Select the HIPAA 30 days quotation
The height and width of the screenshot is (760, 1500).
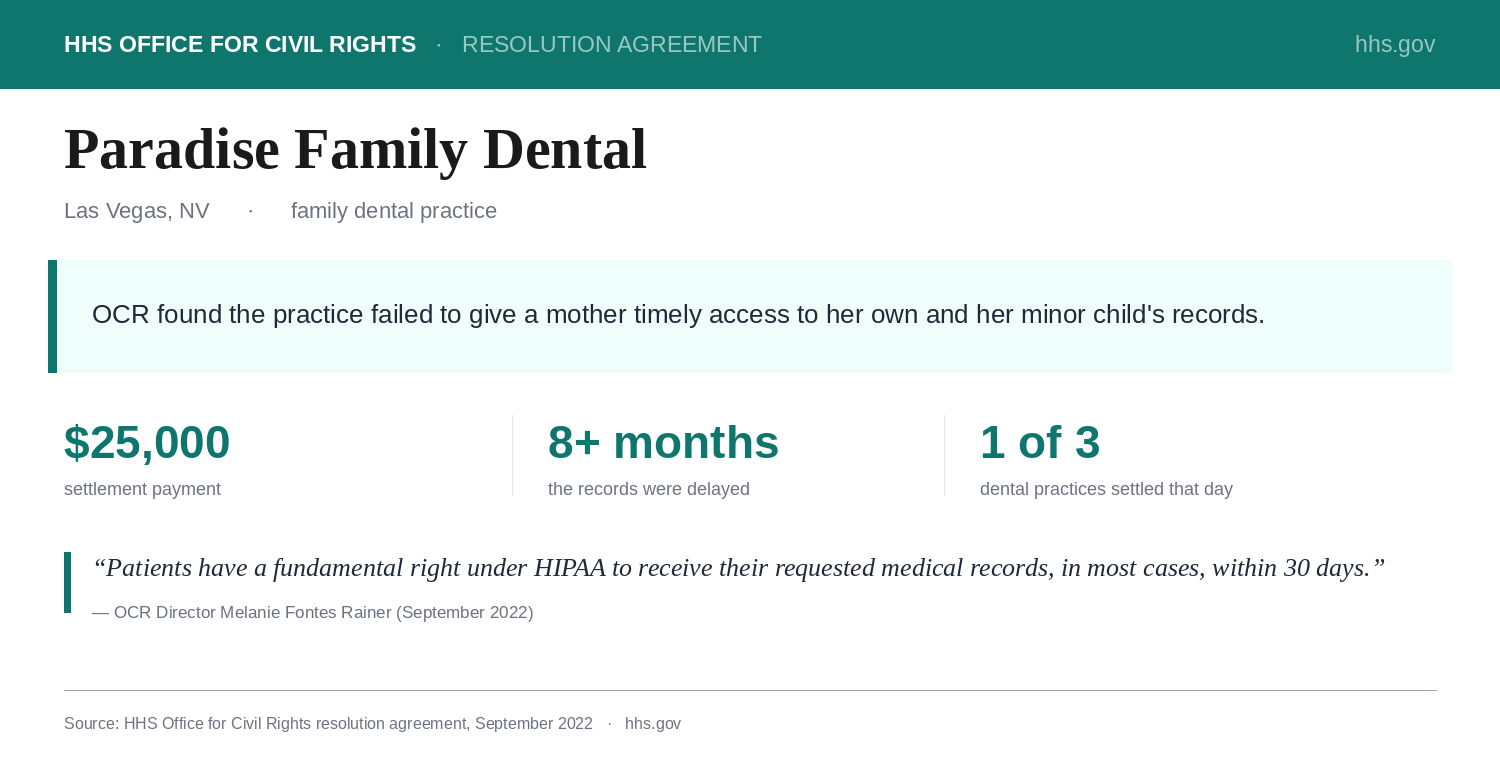pos(739,568)
